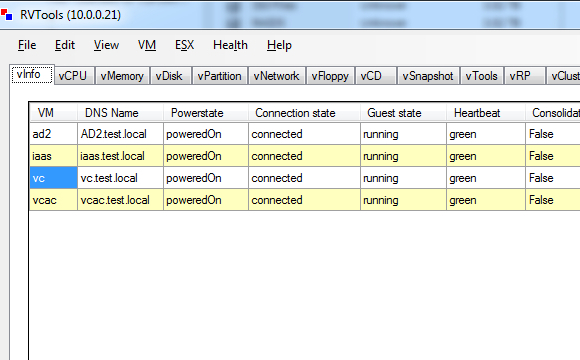The image size is (580, 360).
Task: Switch to the vTools tab
Action: click(481, 76)
